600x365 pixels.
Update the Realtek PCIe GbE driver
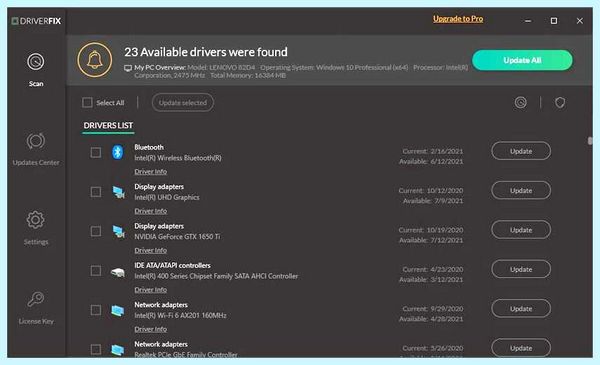(521, 348)
